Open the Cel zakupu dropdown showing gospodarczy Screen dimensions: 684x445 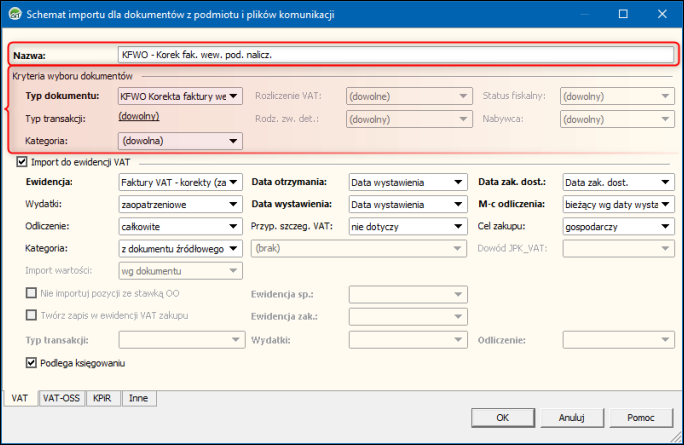click(619, 226)
